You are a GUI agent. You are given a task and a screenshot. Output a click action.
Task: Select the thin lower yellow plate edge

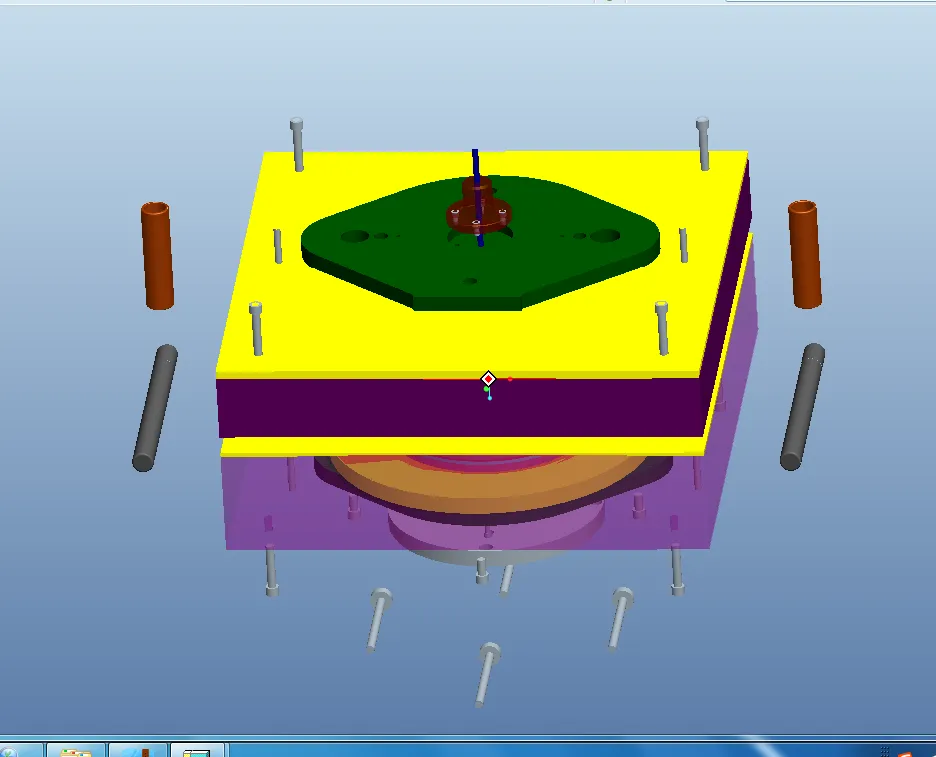pyautogui.click(x=463, y=448)
